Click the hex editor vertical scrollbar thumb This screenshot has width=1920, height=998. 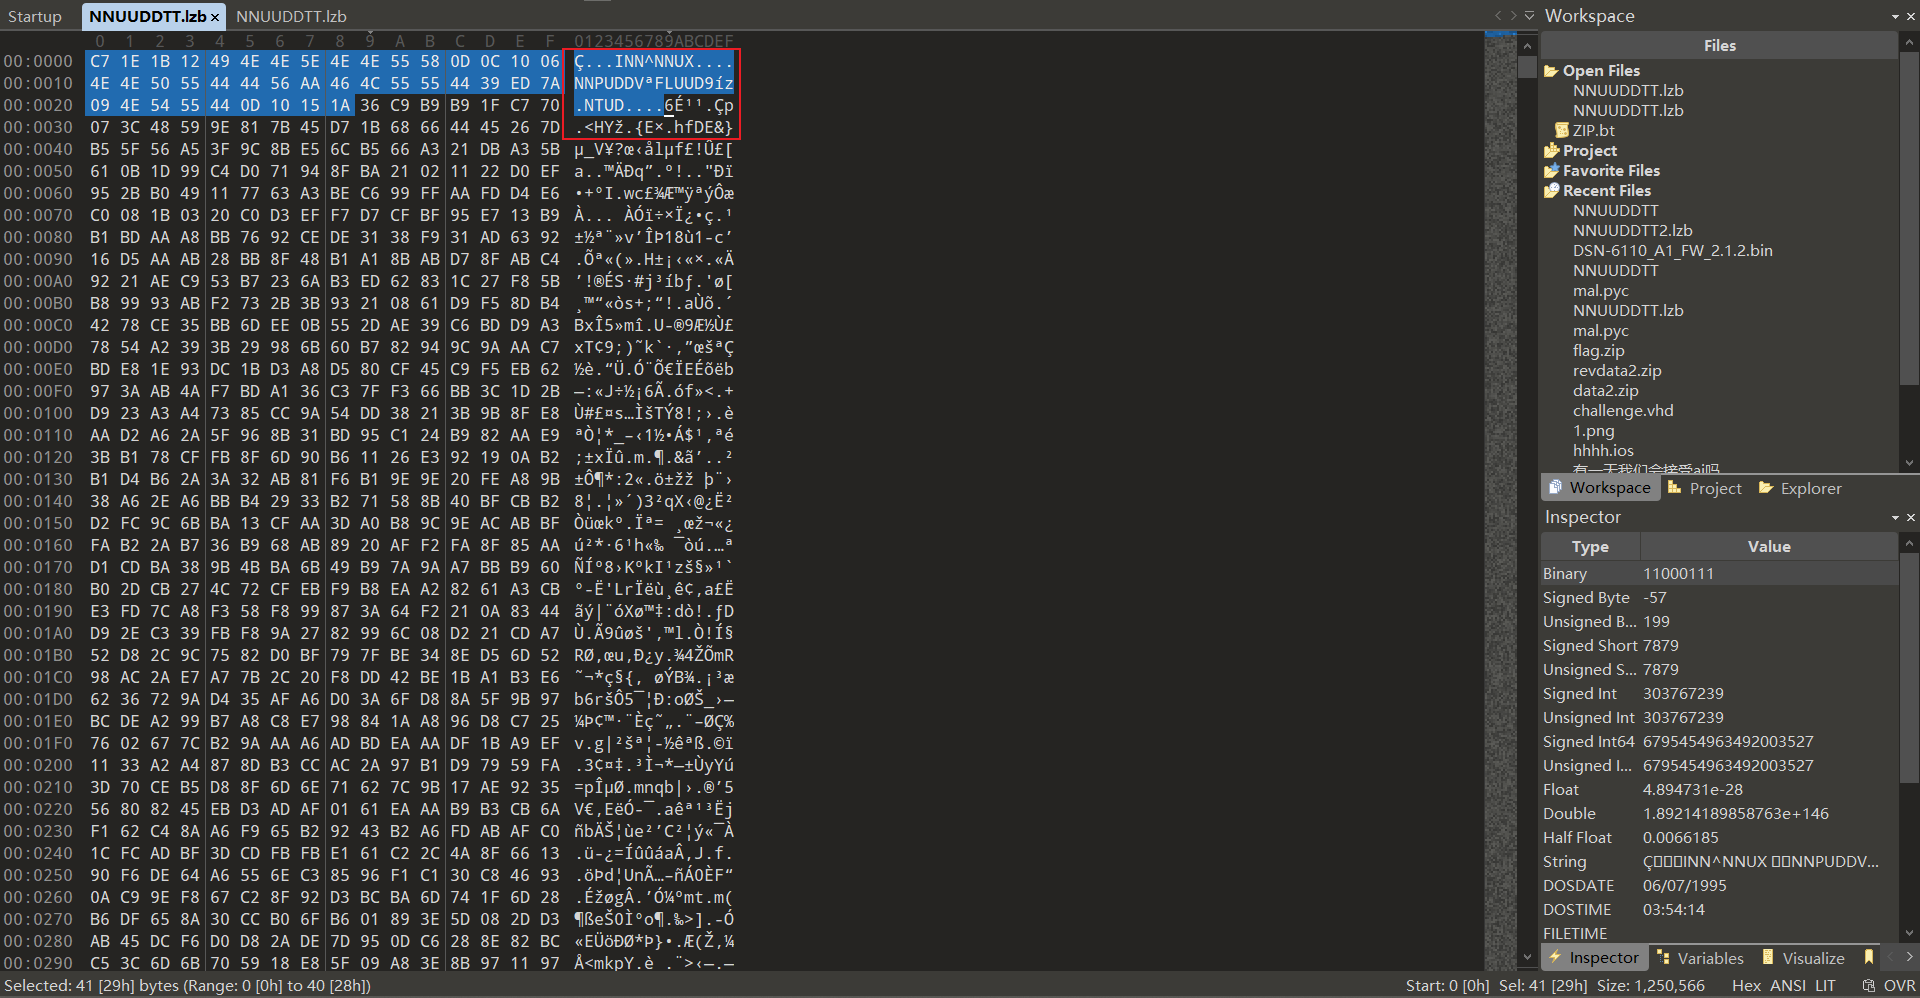pos(1527,67)
